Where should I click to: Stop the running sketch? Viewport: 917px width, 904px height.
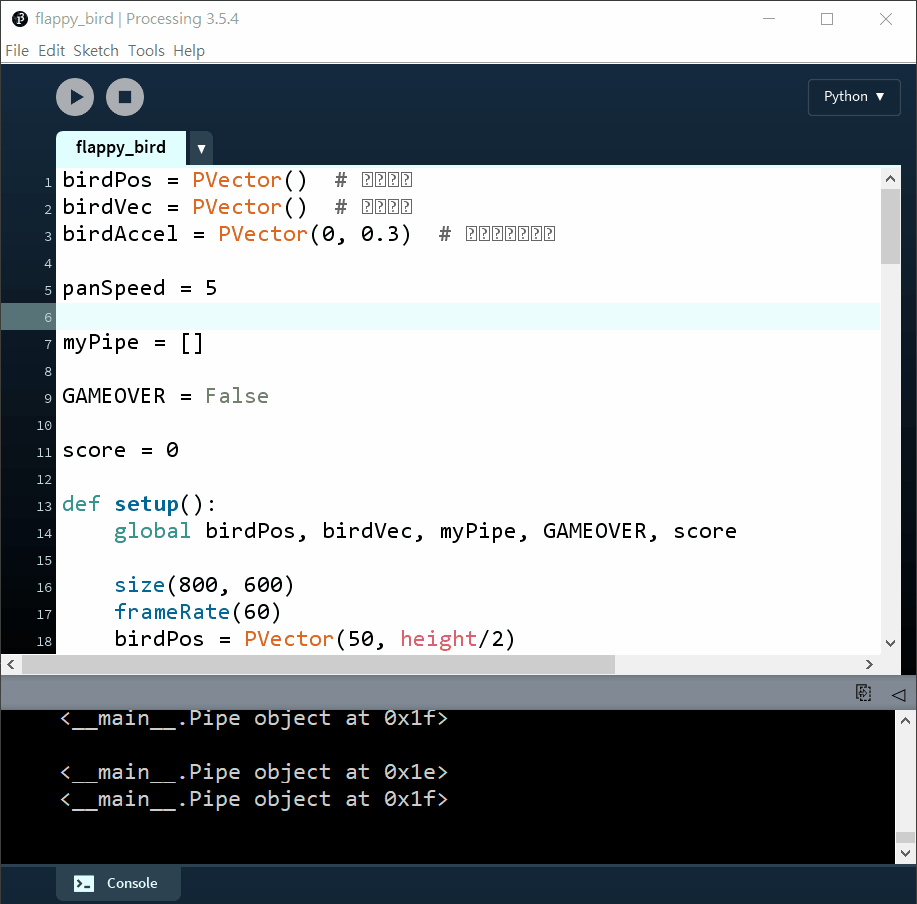point(125,97)
